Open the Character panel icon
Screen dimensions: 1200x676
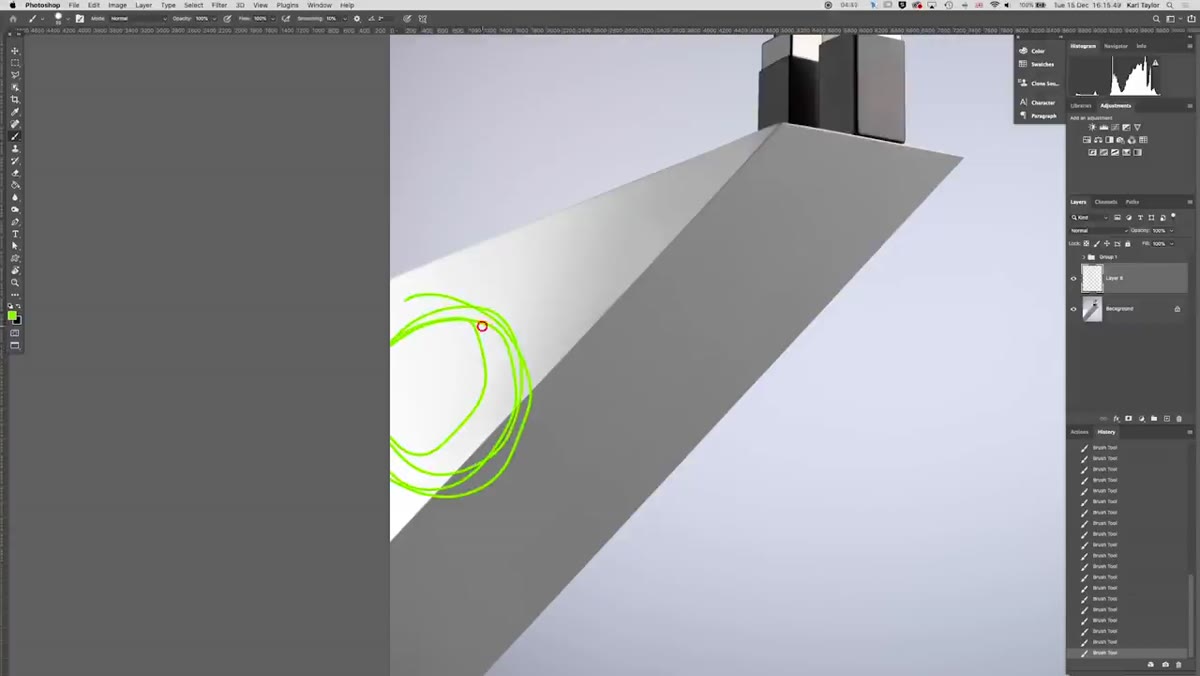(1023, 102)
